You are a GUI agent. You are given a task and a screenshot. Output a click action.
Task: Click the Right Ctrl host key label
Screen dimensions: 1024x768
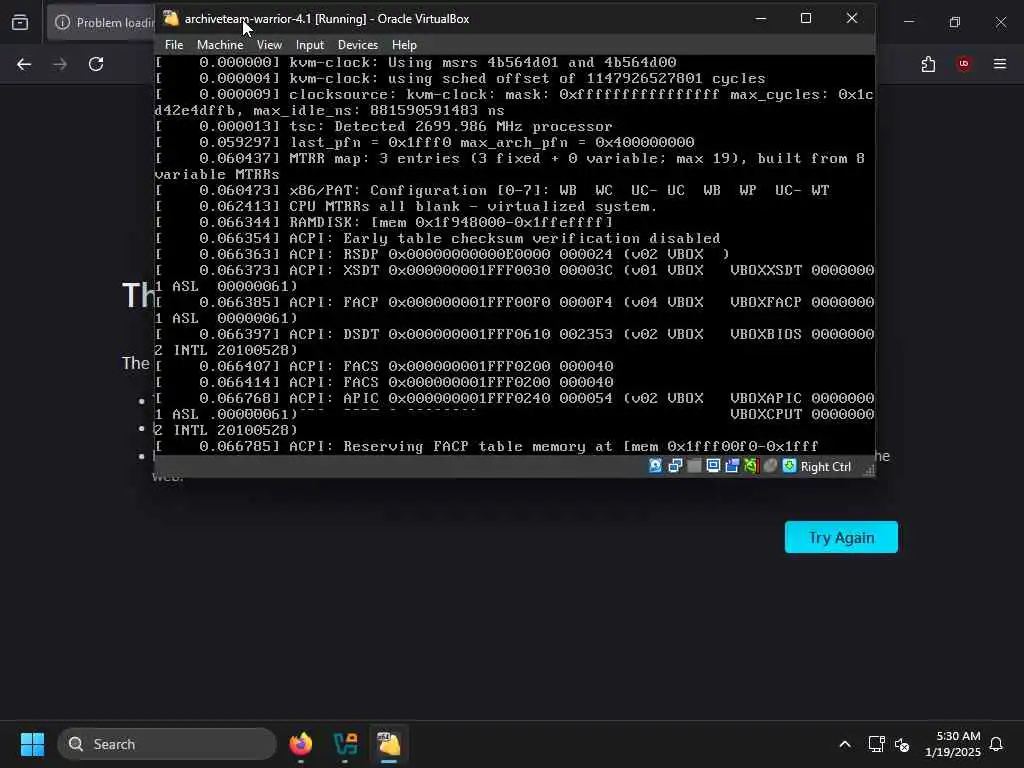[825, 466]
